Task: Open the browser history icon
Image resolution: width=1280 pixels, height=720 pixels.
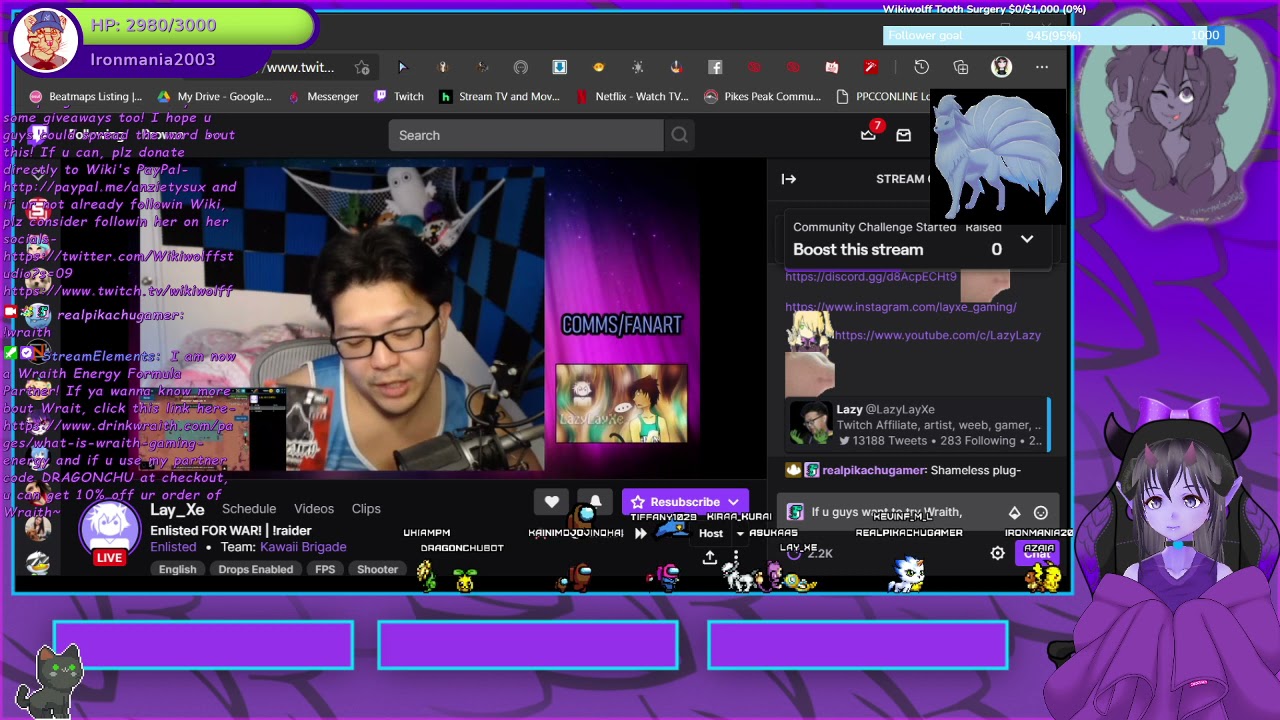Action: point(921,67)
